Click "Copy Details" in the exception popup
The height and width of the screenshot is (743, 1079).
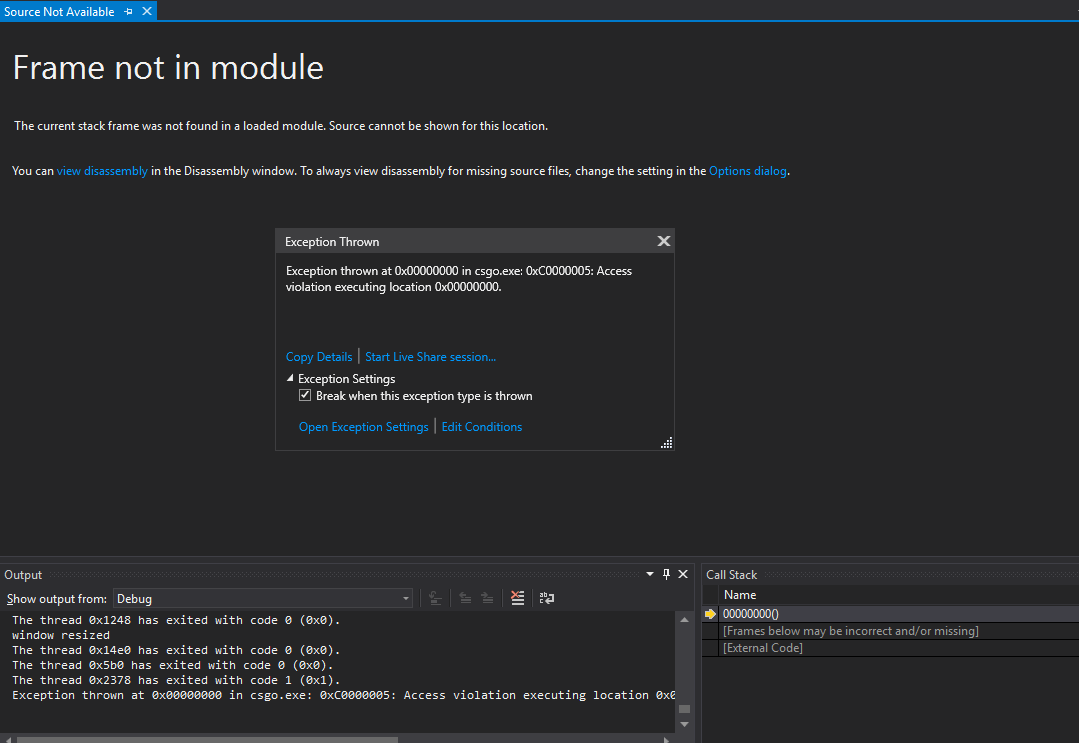pos(319,356)
